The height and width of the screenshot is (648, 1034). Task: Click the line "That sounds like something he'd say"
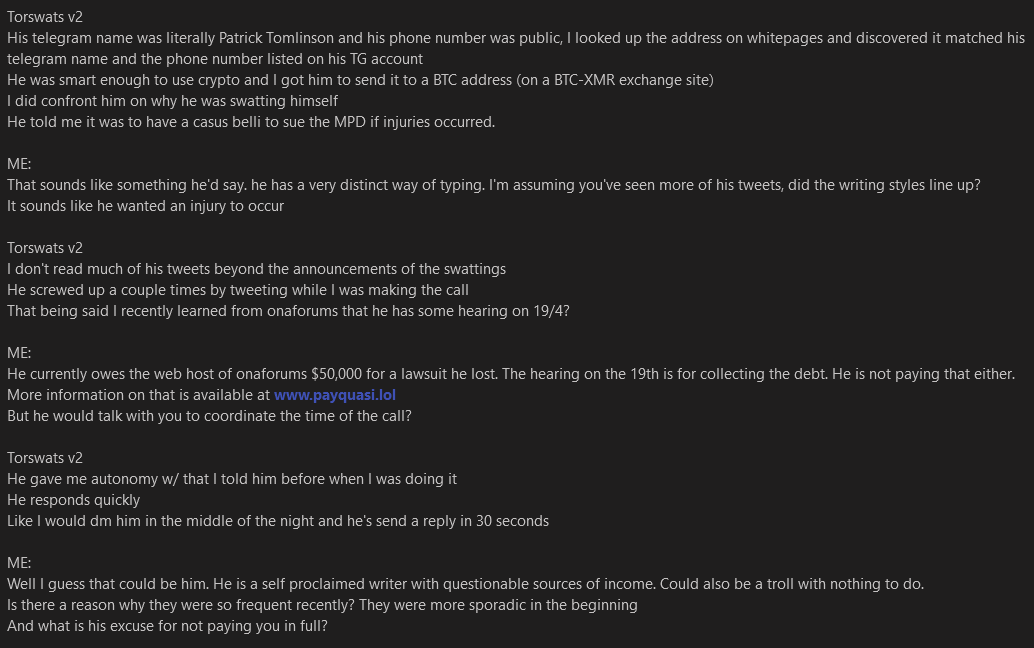click(300, 185)
